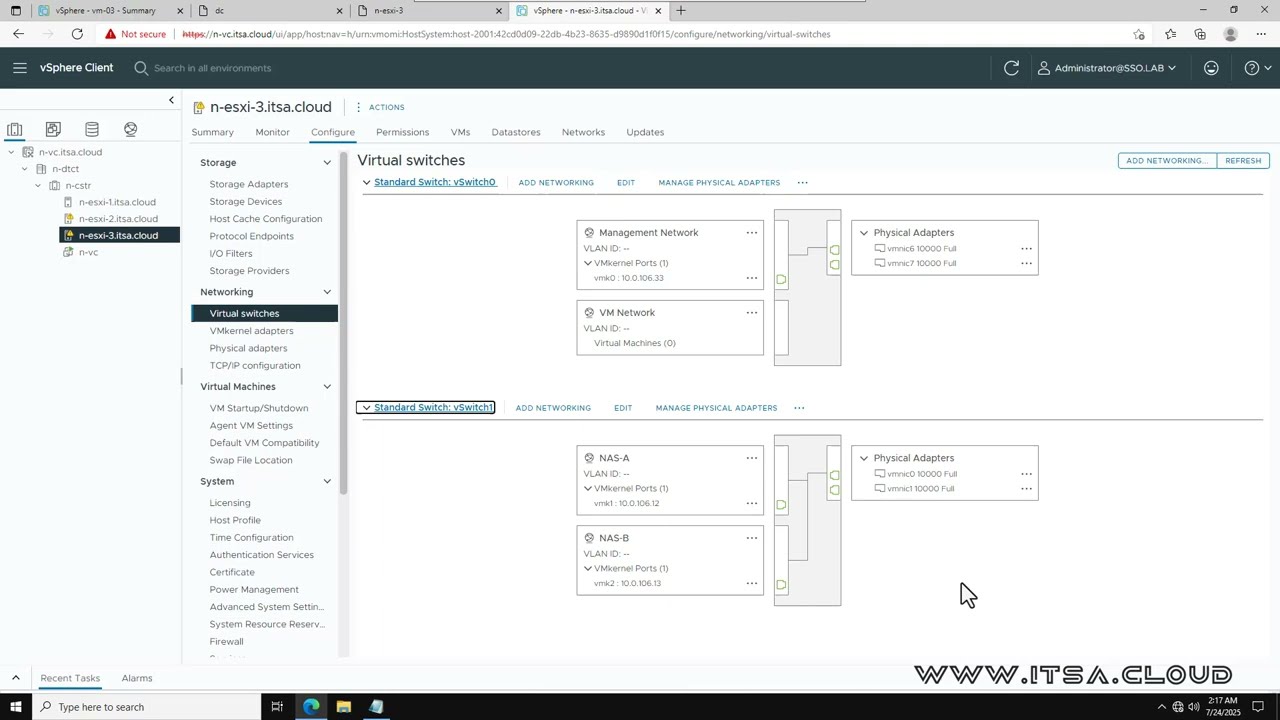Viewport: 1280px width, 720px height.
Task: Collapse the inventory sidebar panel
Action: (171, 100)
